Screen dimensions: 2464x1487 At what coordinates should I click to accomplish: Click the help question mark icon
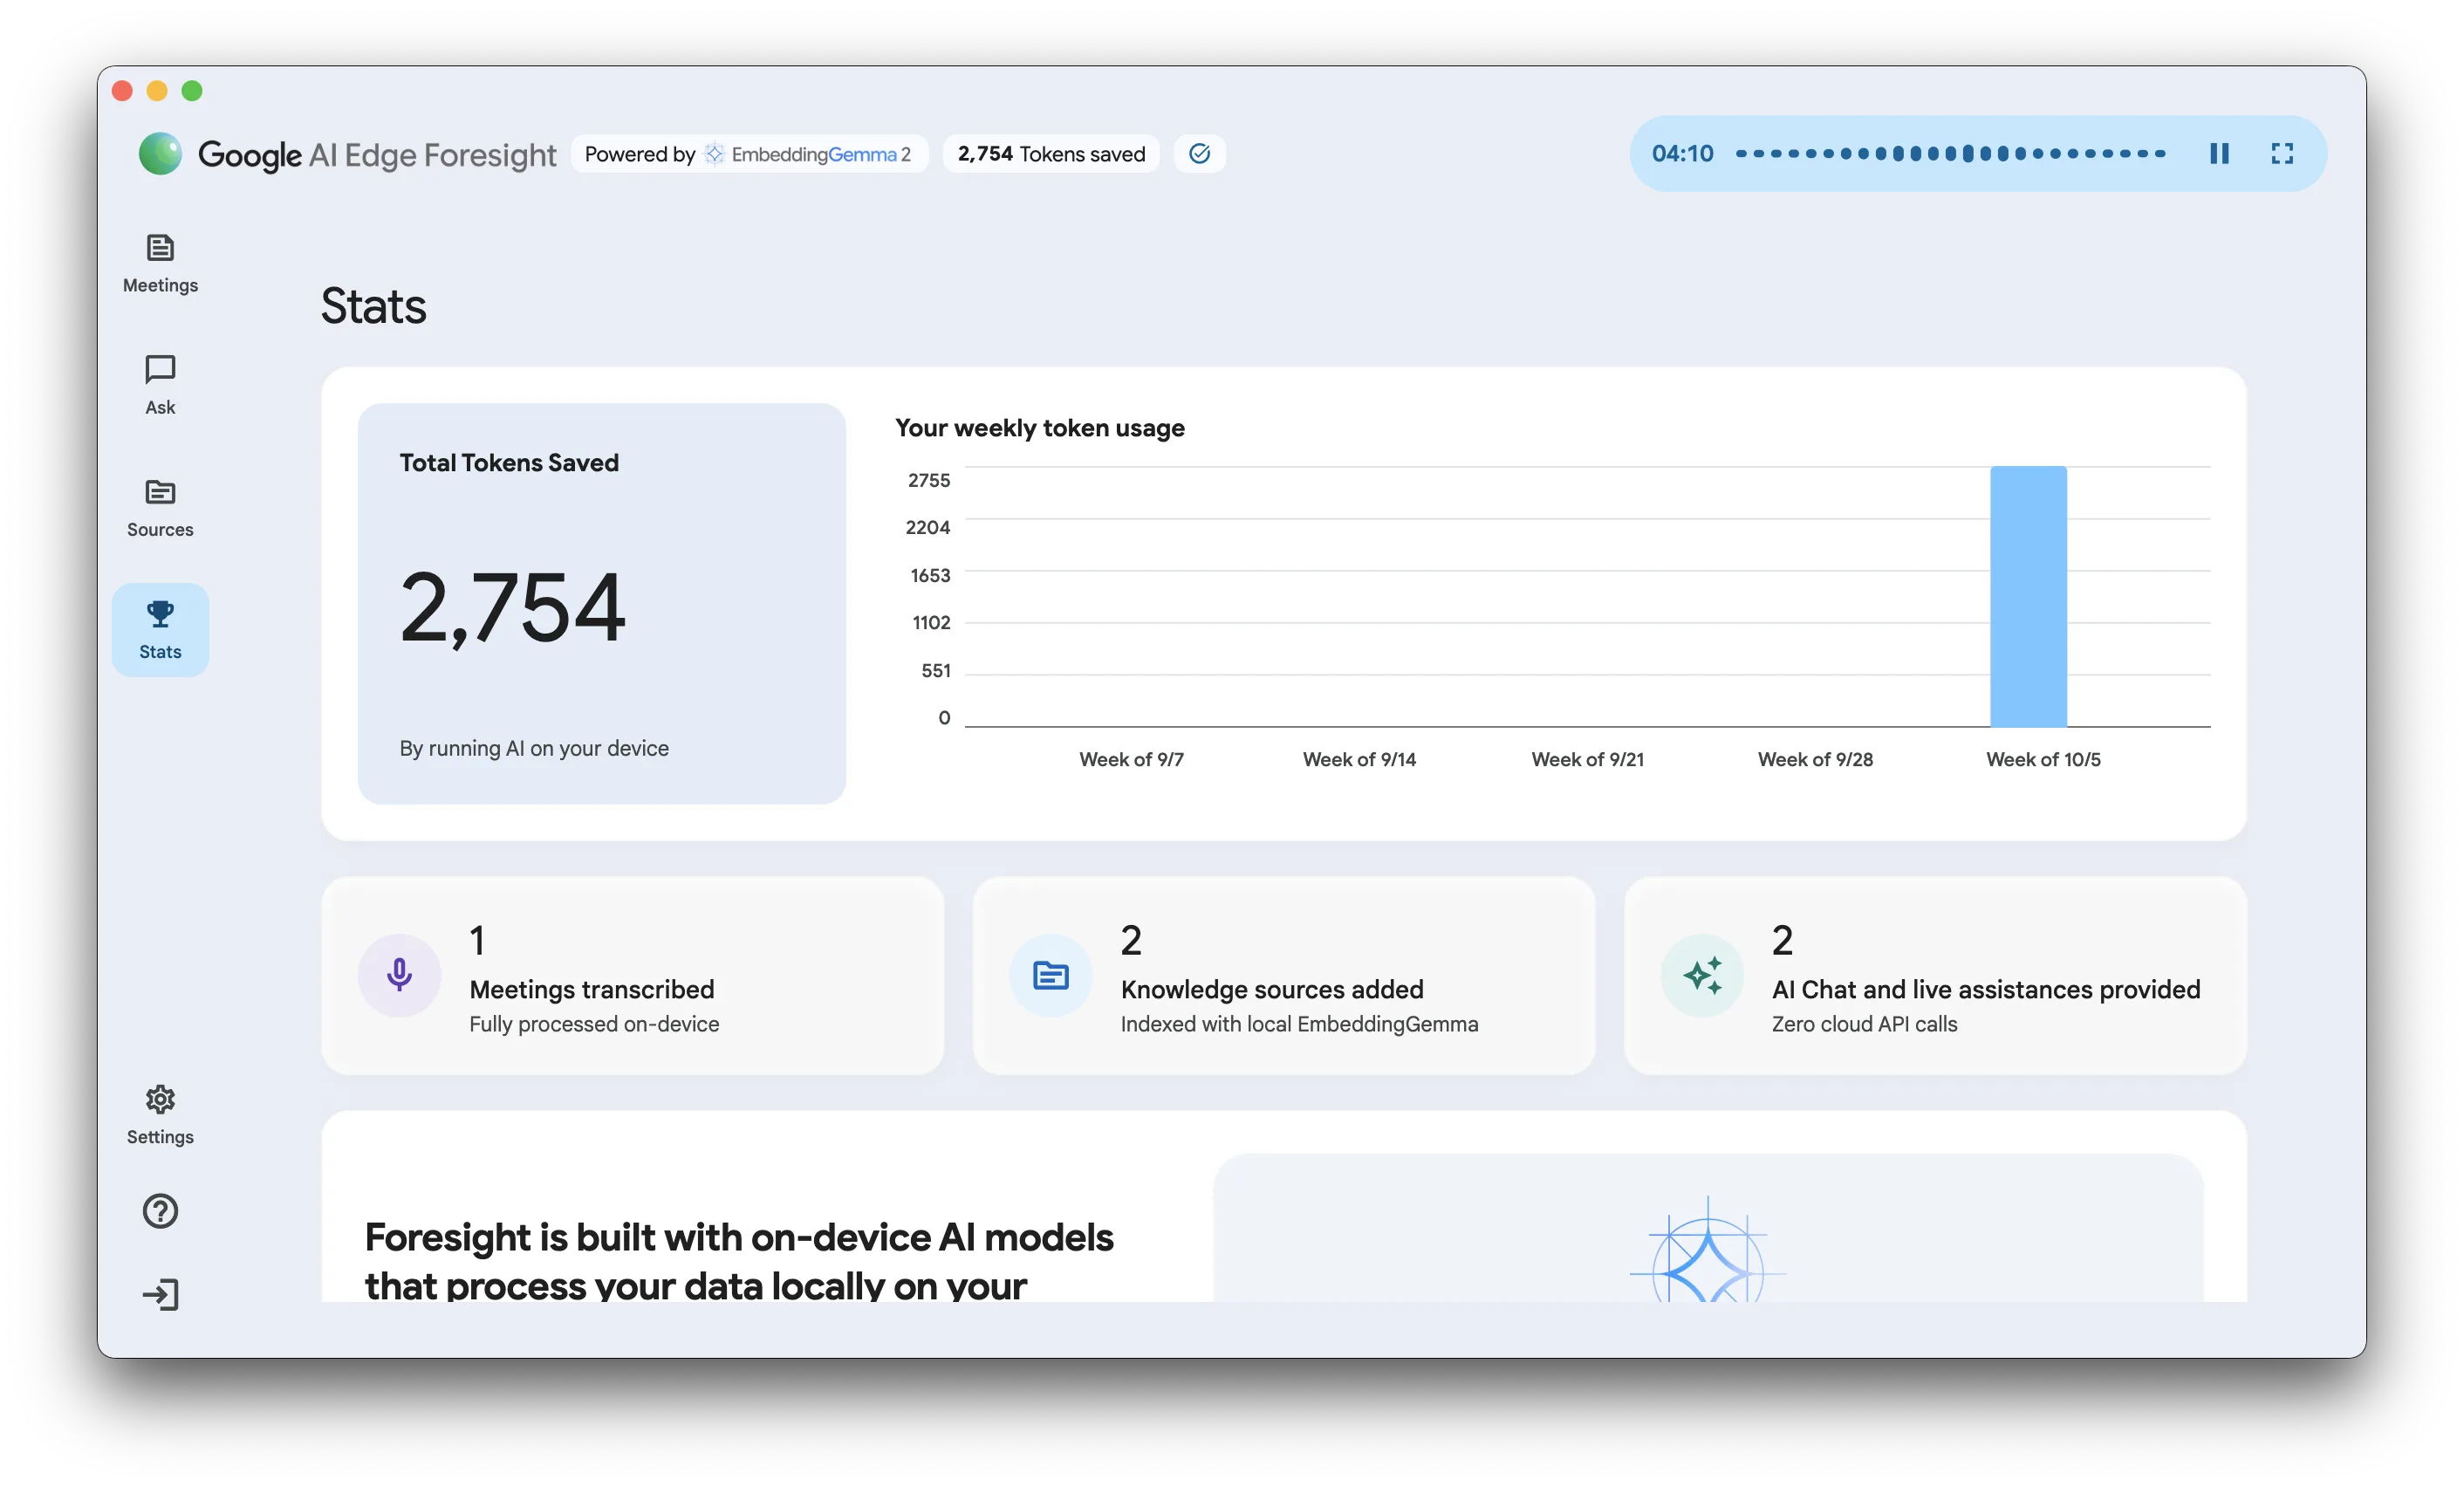(160, 1211)
